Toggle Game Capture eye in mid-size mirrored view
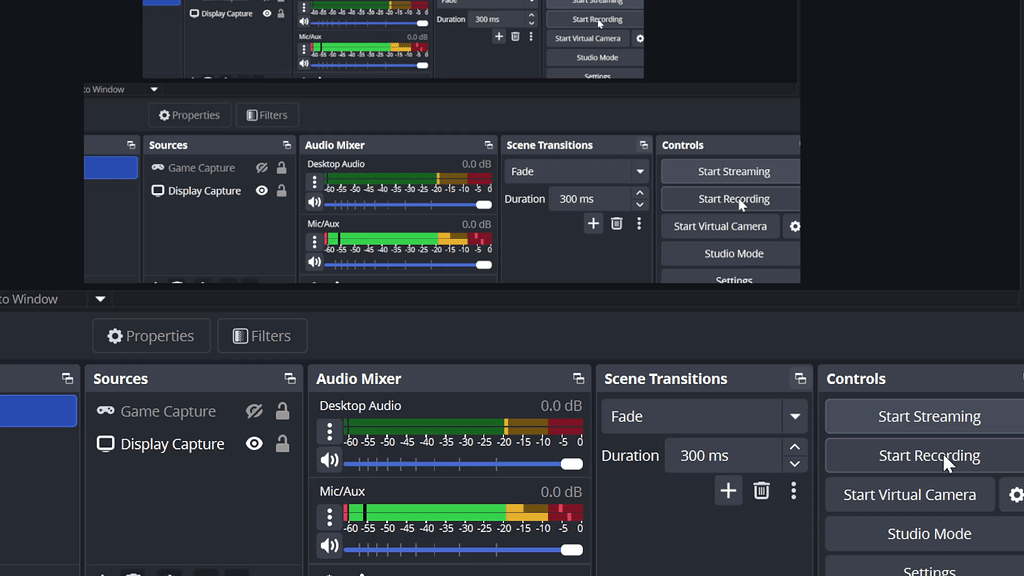1024x576 pixels. (262, 168)
